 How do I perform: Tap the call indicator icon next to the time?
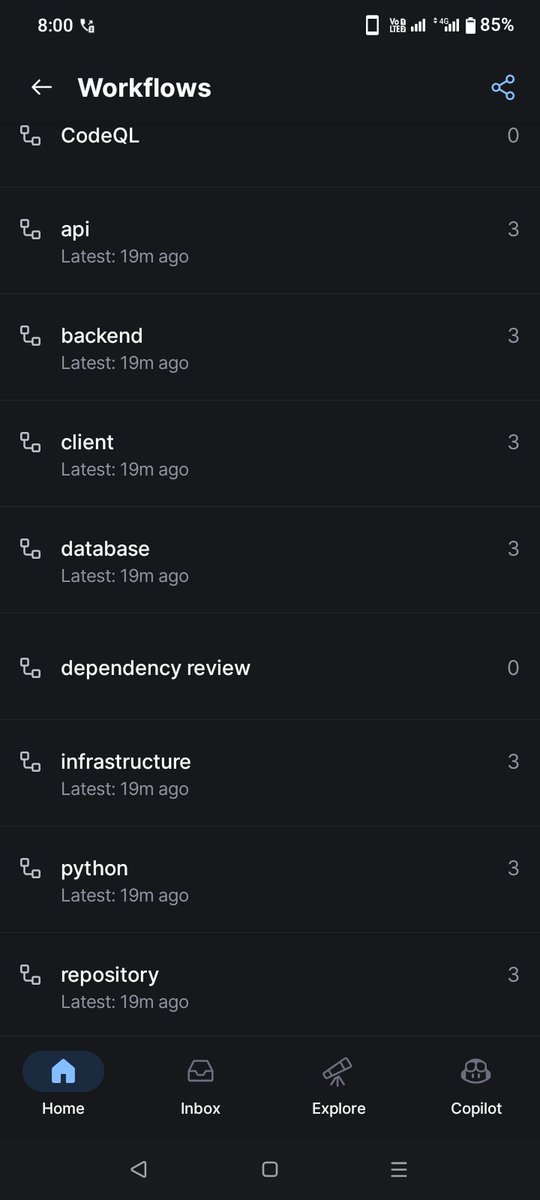(87, 26)
